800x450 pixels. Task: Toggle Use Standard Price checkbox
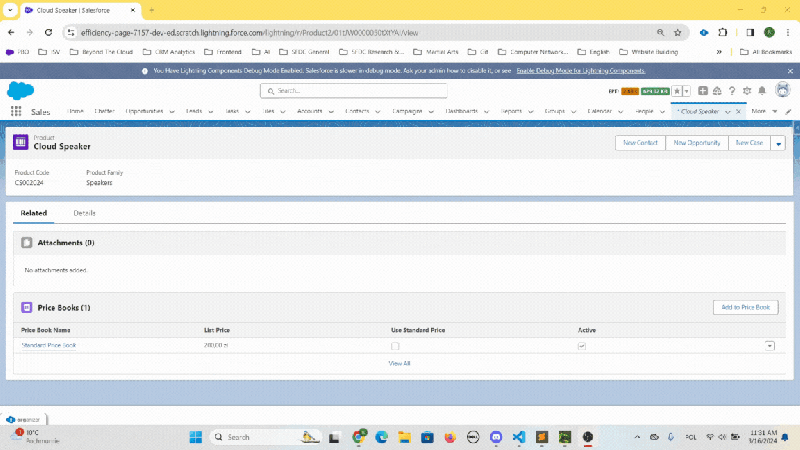pyautogui.click(x=395, y=346)
